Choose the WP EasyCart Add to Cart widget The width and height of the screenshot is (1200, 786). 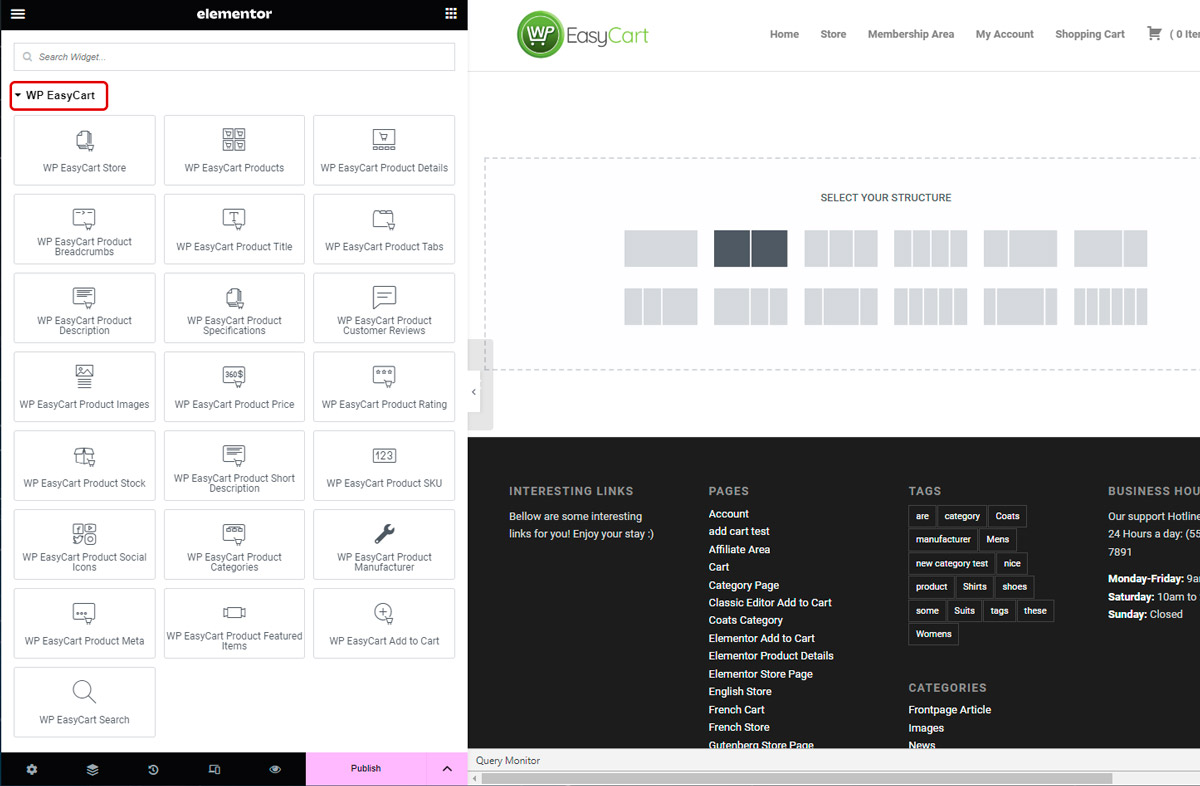(384, 623)
